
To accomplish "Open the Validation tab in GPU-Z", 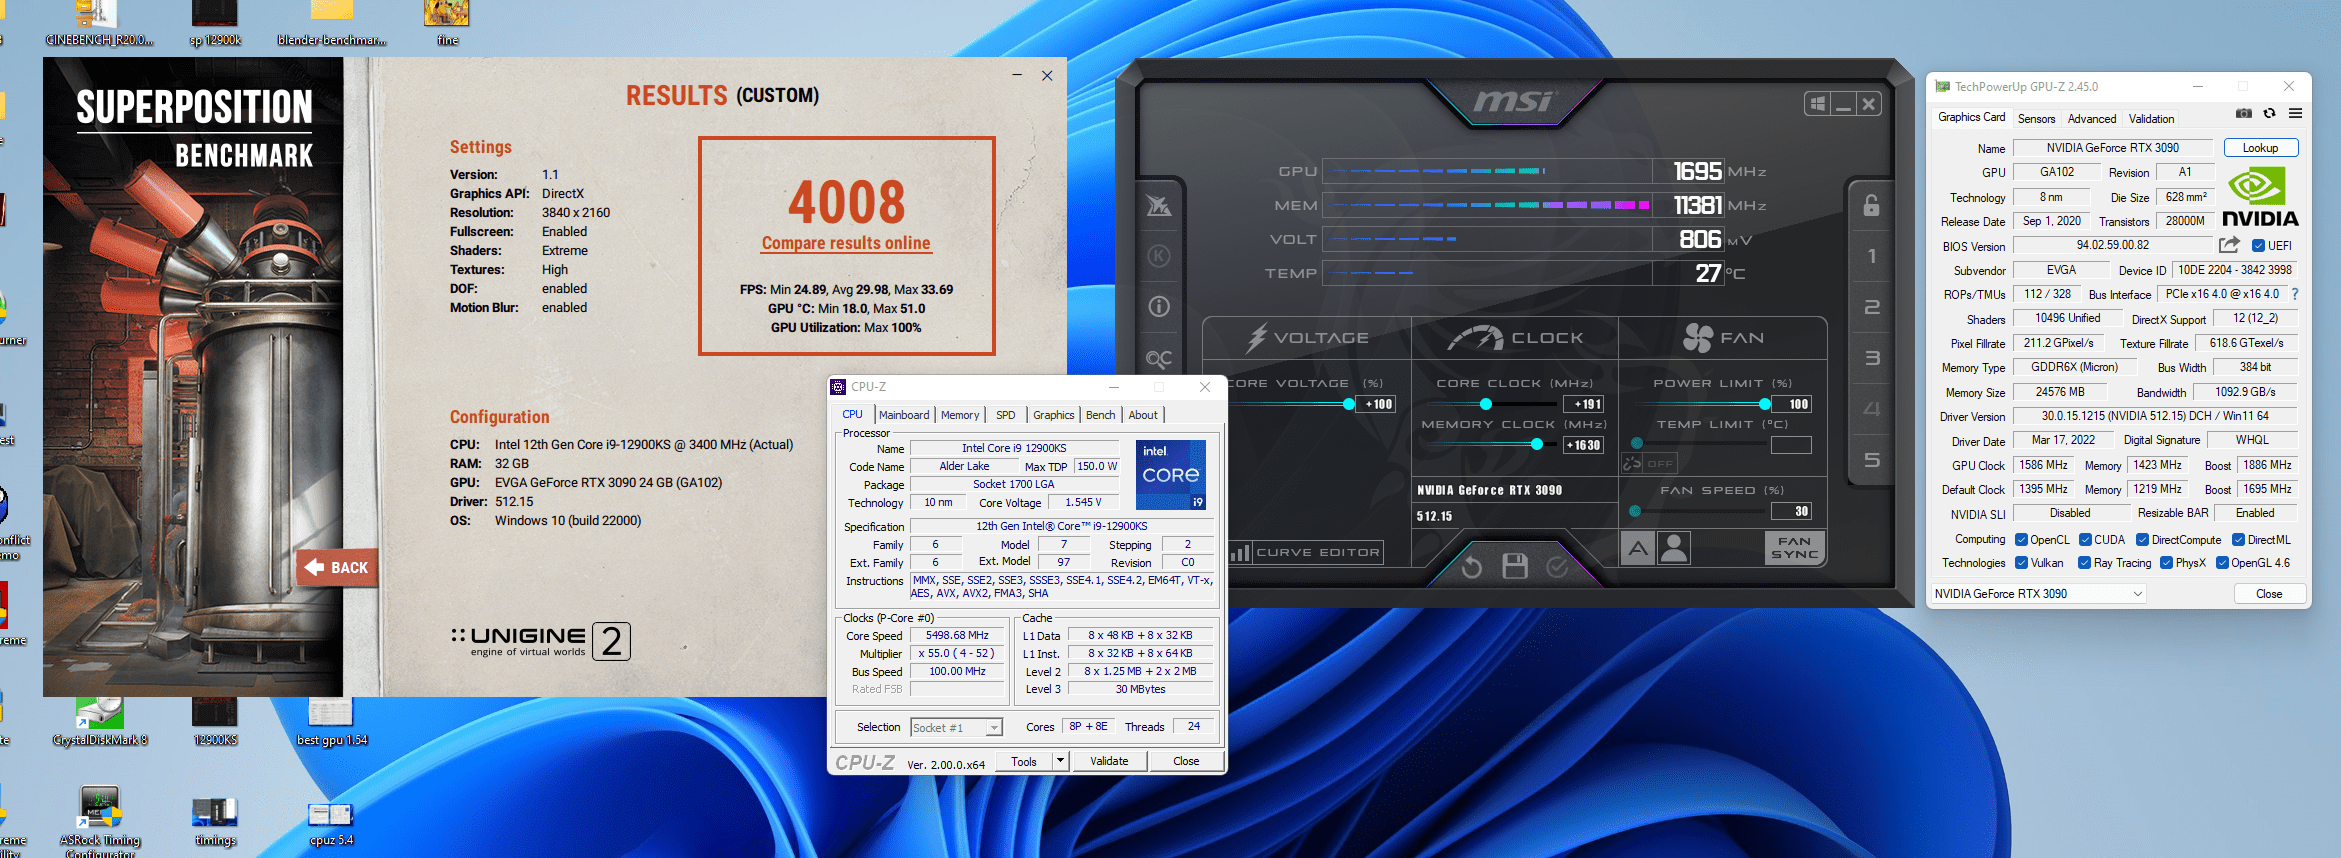I will tap(2151, 119).
